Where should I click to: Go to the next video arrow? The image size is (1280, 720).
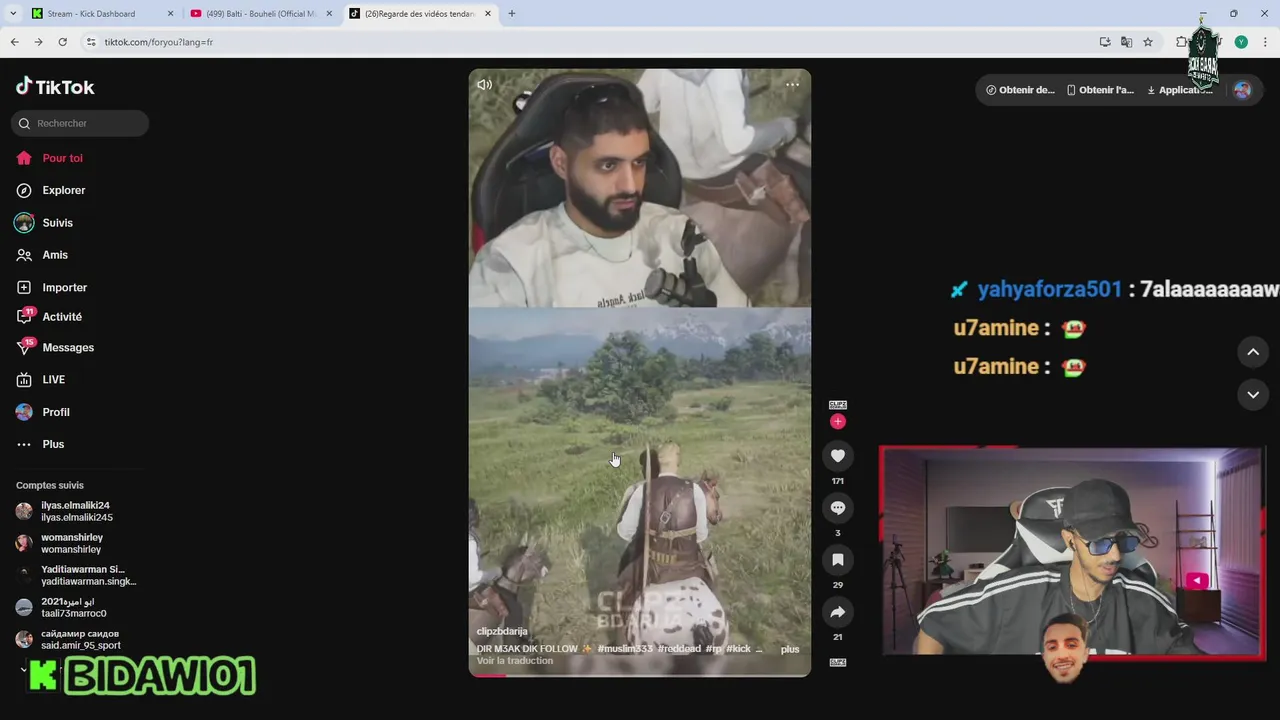(1253, 395)
